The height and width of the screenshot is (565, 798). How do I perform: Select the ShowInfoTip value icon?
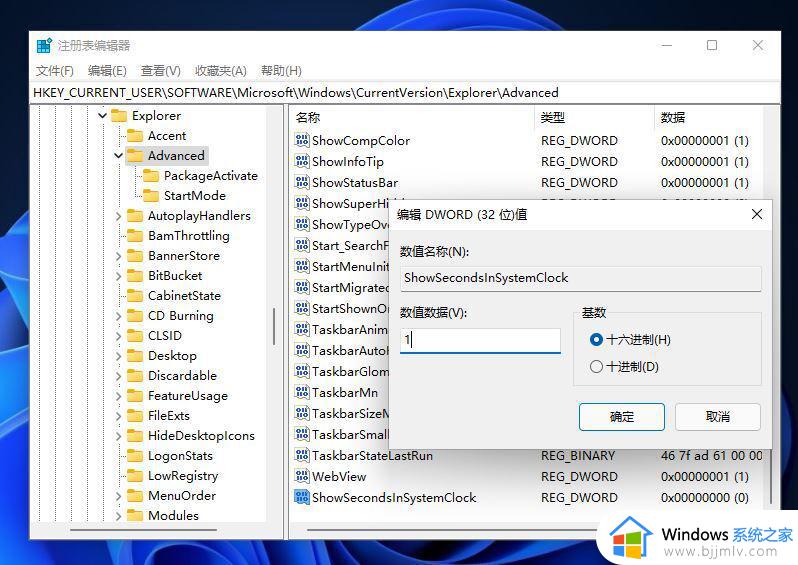coord(302,161)
